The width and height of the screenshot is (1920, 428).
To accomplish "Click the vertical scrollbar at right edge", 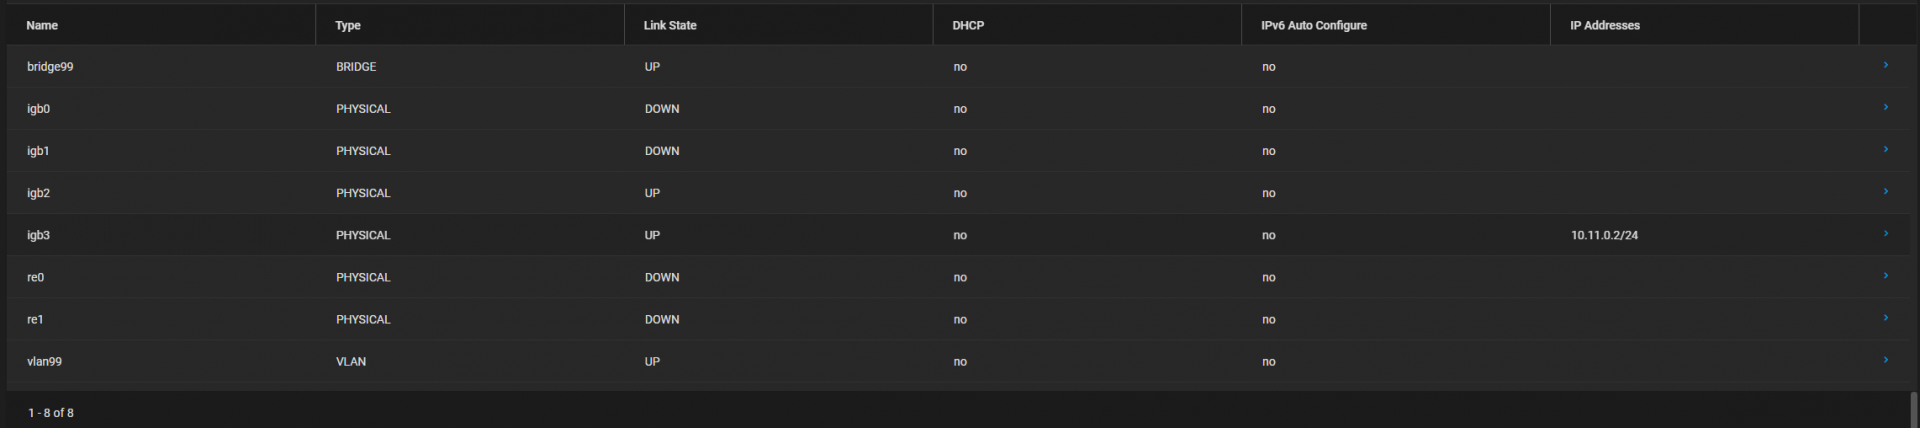I will click(x=1914, y=408).
